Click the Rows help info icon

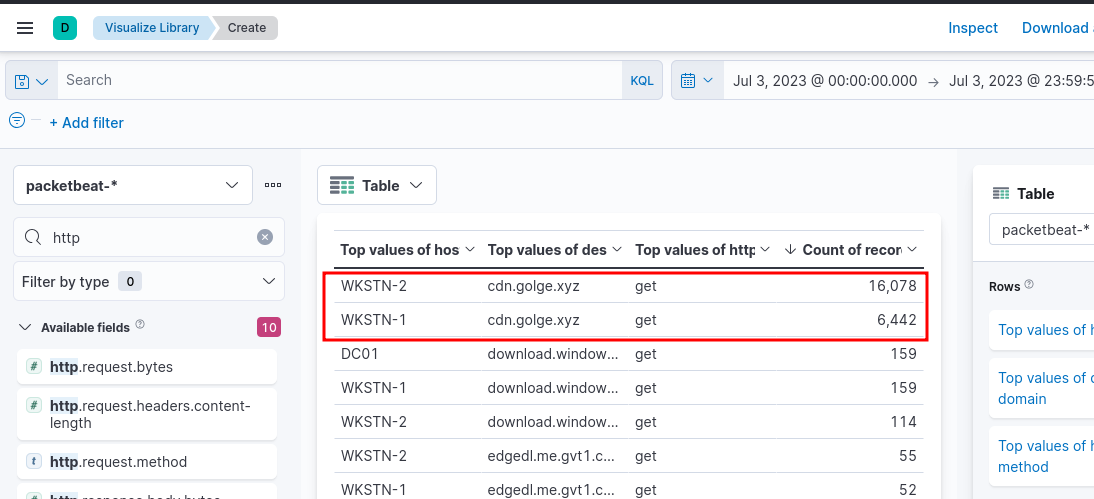[1029, 286]
